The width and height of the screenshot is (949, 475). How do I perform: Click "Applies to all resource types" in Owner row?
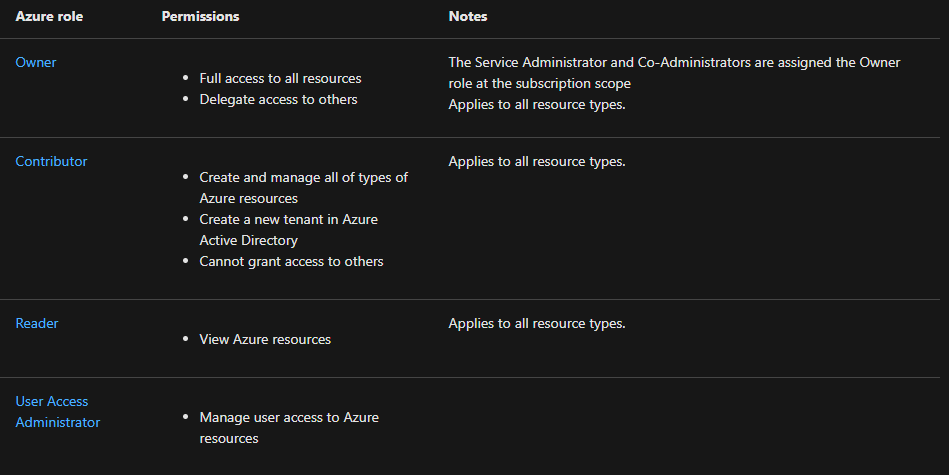[x=537, y=104]
